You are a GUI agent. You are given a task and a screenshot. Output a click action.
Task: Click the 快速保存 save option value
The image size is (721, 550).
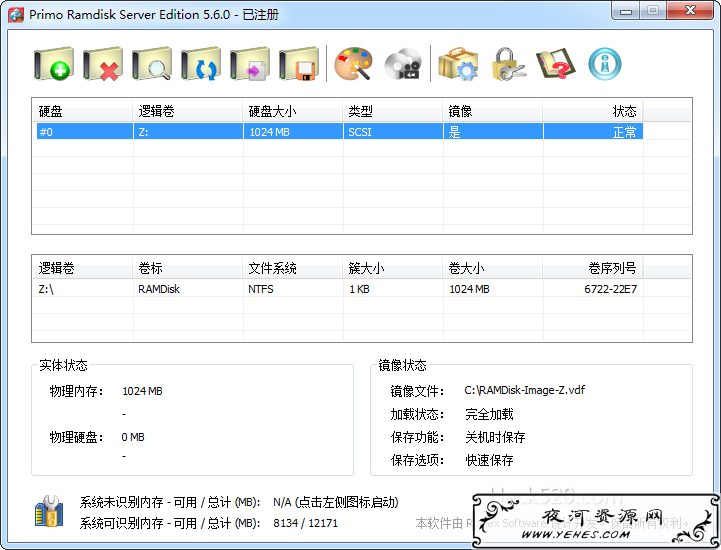click(x=489, y=460)
